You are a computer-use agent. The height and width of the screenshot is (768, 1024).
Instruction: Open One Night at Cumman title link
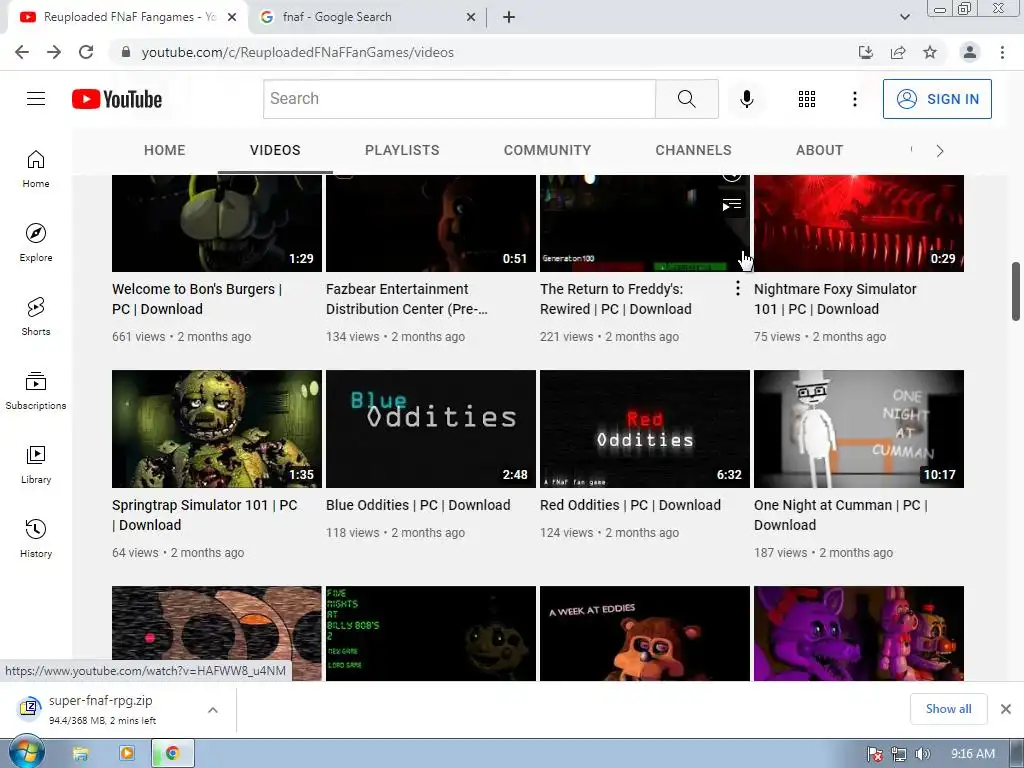(840, 515)
